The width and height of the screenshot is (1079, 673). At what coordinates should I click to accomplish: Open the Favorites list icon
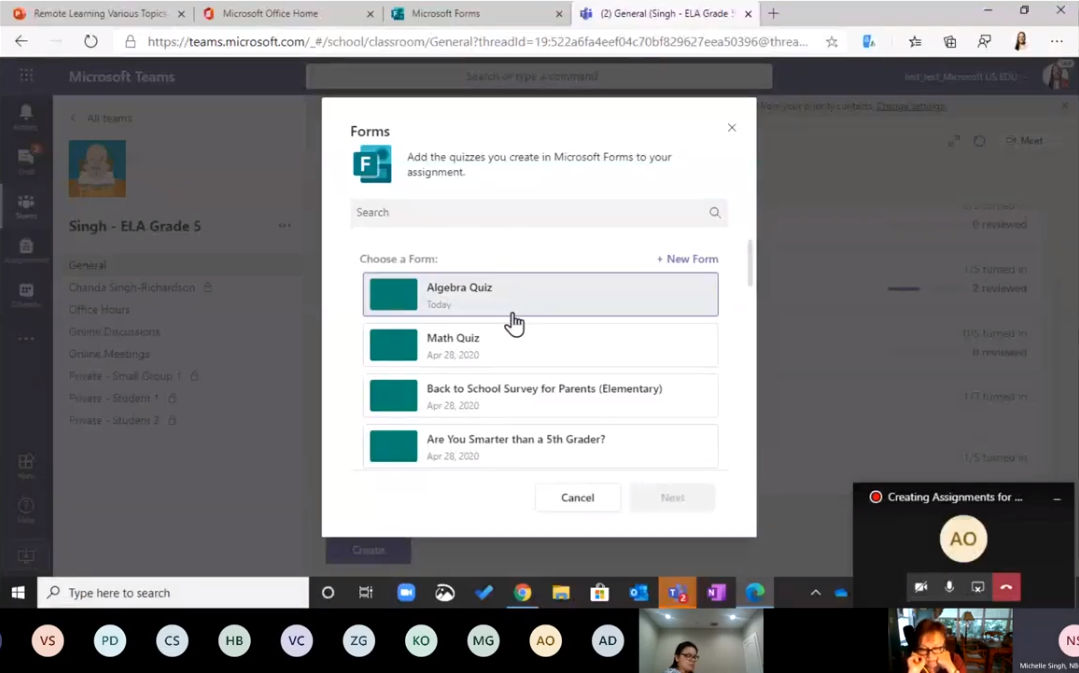pos(915,42)
